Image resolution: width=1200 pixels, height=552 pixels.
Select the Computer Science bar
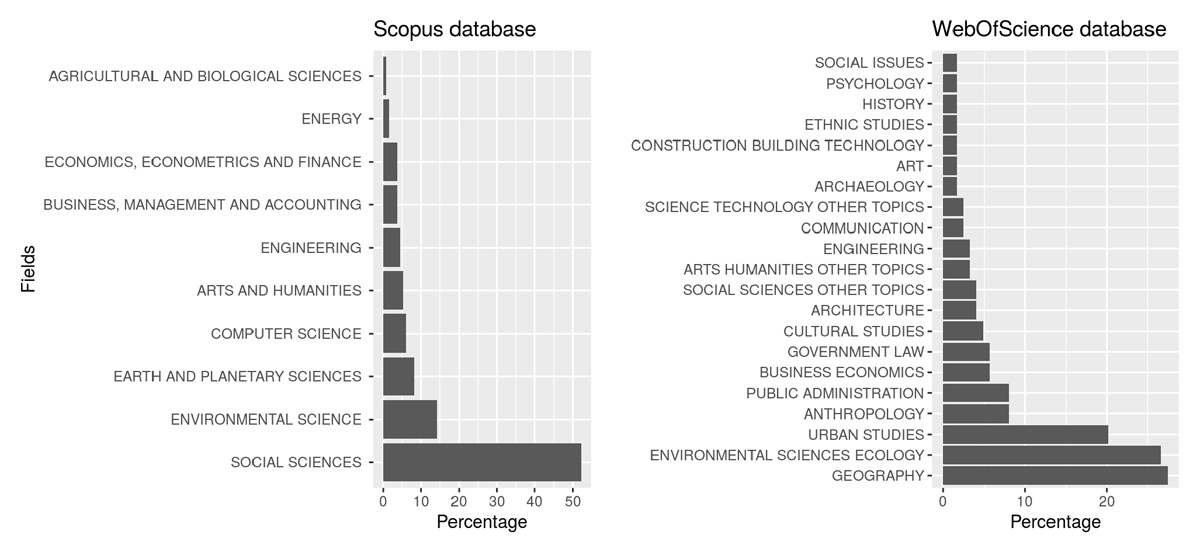[394, 333]
